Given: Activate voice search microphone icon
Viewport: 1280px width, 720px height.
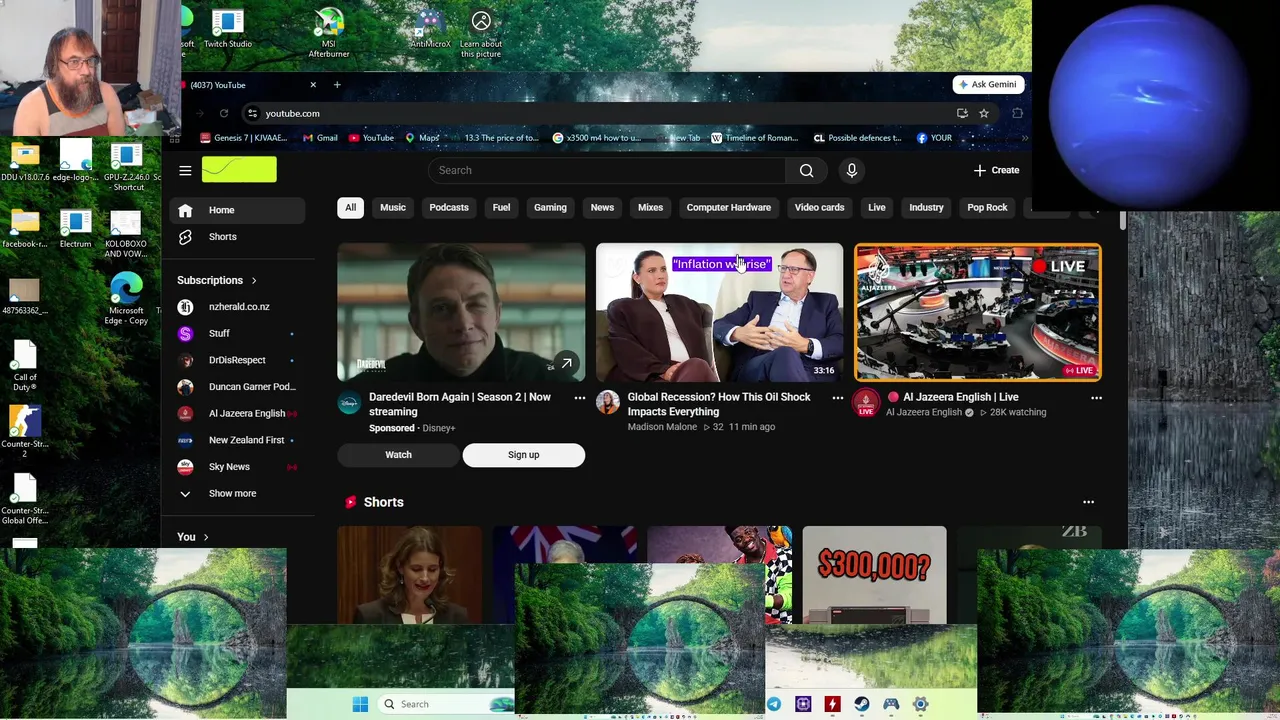Looking at the screenshot, I should (852, 170).
